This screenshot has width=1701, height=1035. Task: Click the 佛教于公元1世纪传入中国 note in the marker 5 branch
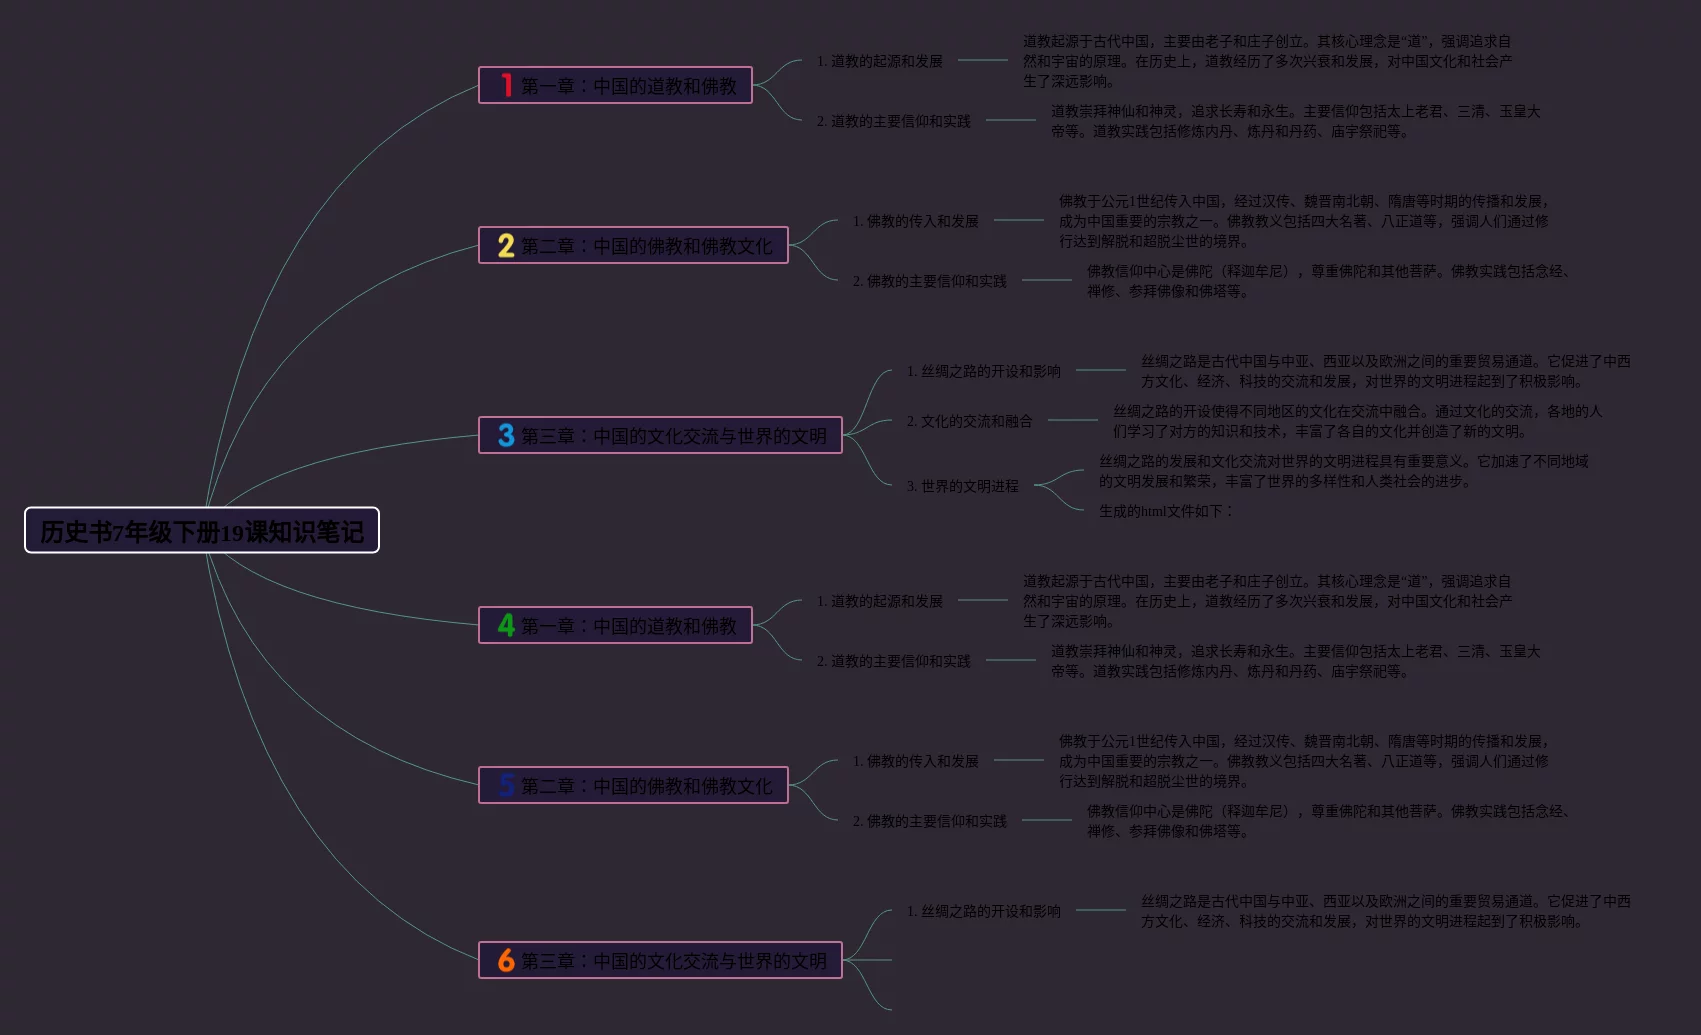(x=1304, y=761)
